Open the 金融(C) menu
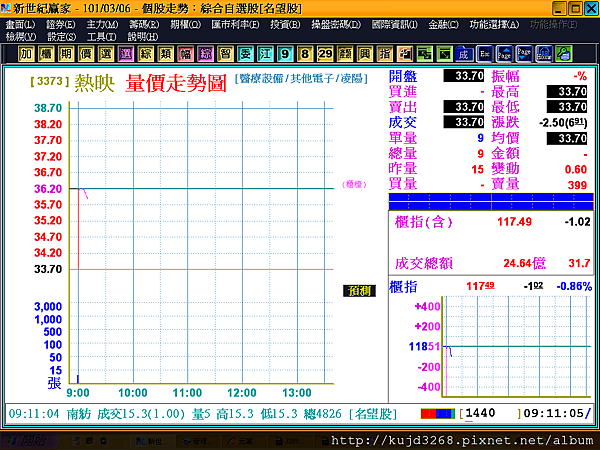600x450 pixels. [x=443, y=24]
